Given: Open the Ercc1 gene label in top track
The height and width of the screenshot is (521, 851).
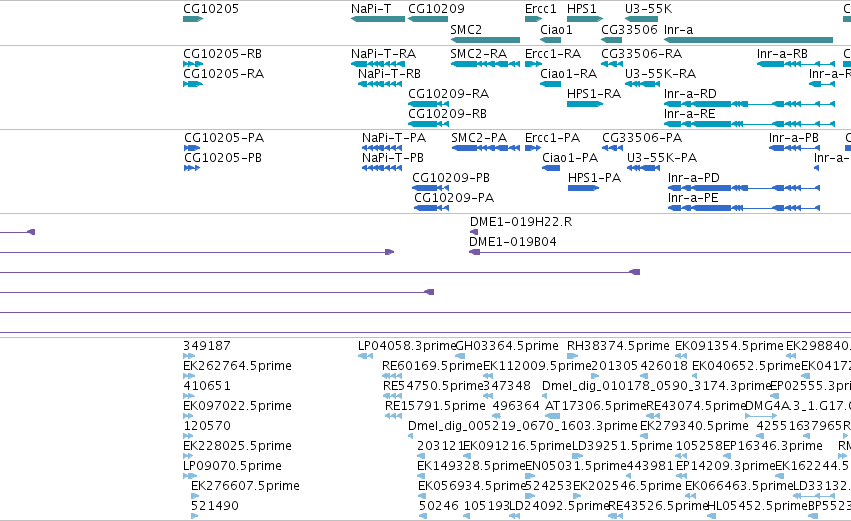Looking at the screenshot, I should [541, 9].
